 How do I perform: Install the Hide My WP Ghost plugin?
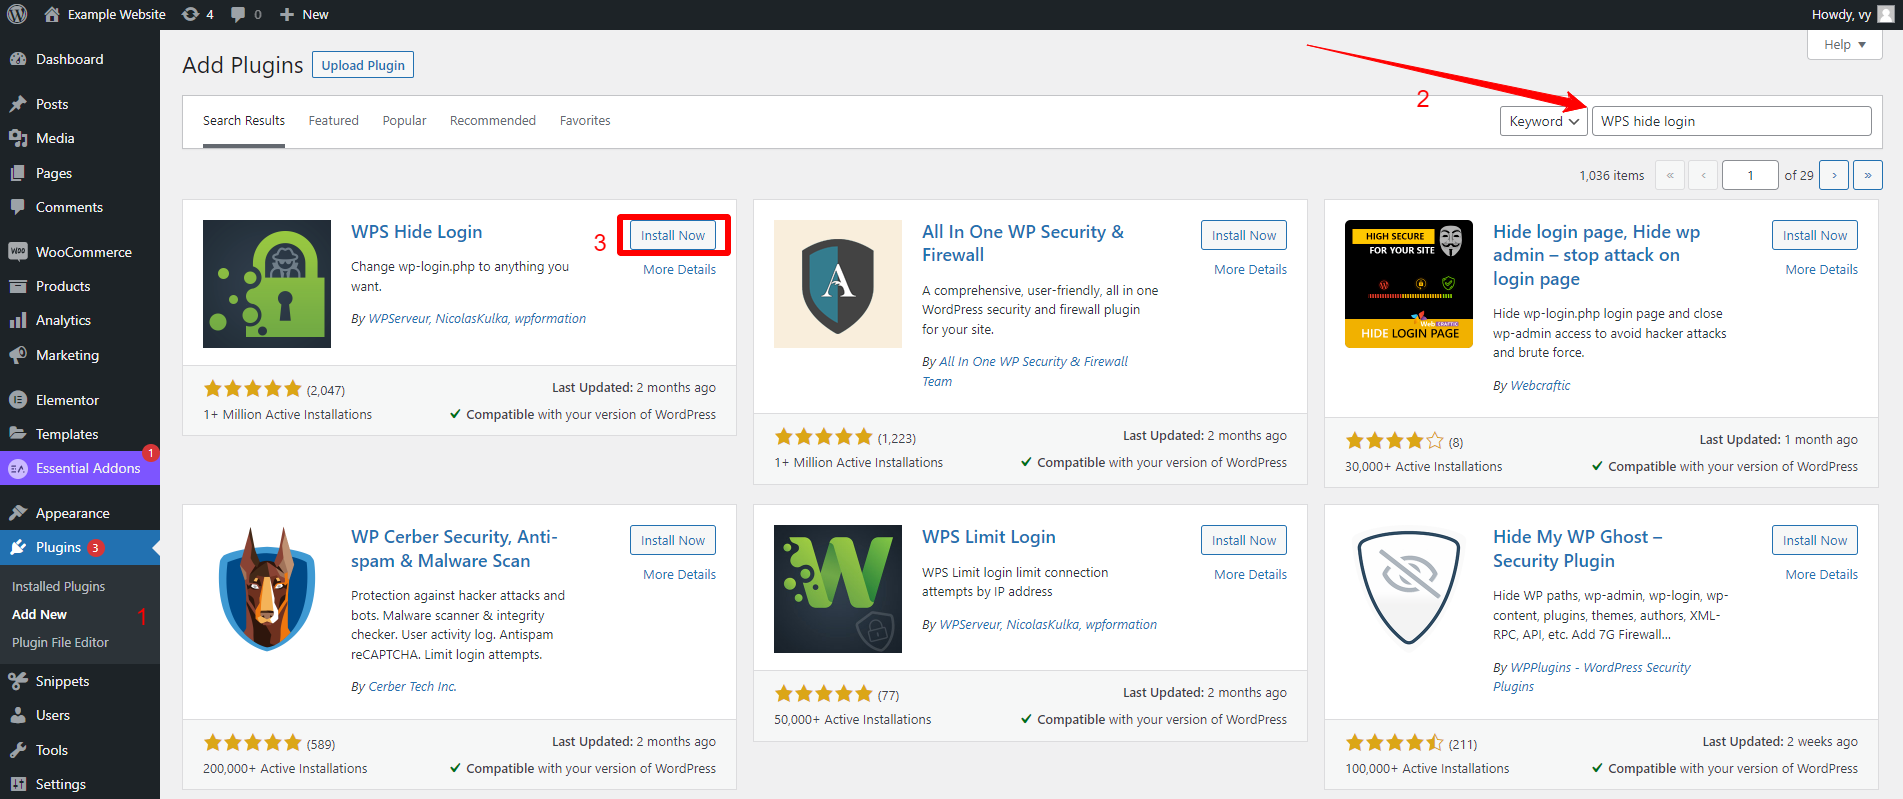click(1815, 540)
